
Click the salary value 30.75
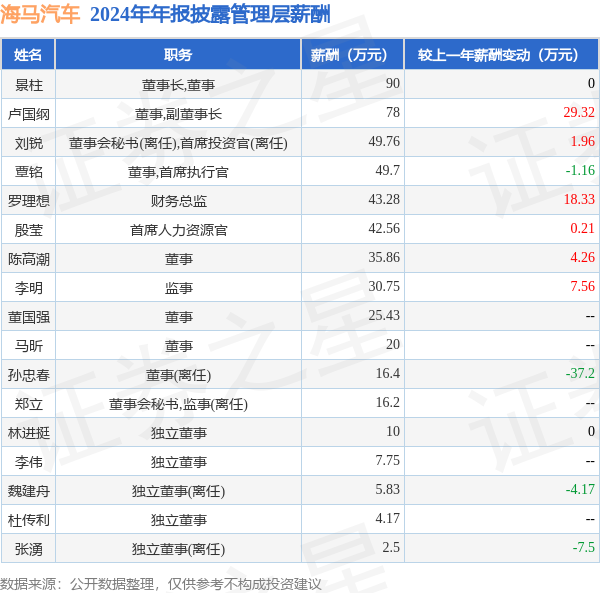[x=384, y=286]
